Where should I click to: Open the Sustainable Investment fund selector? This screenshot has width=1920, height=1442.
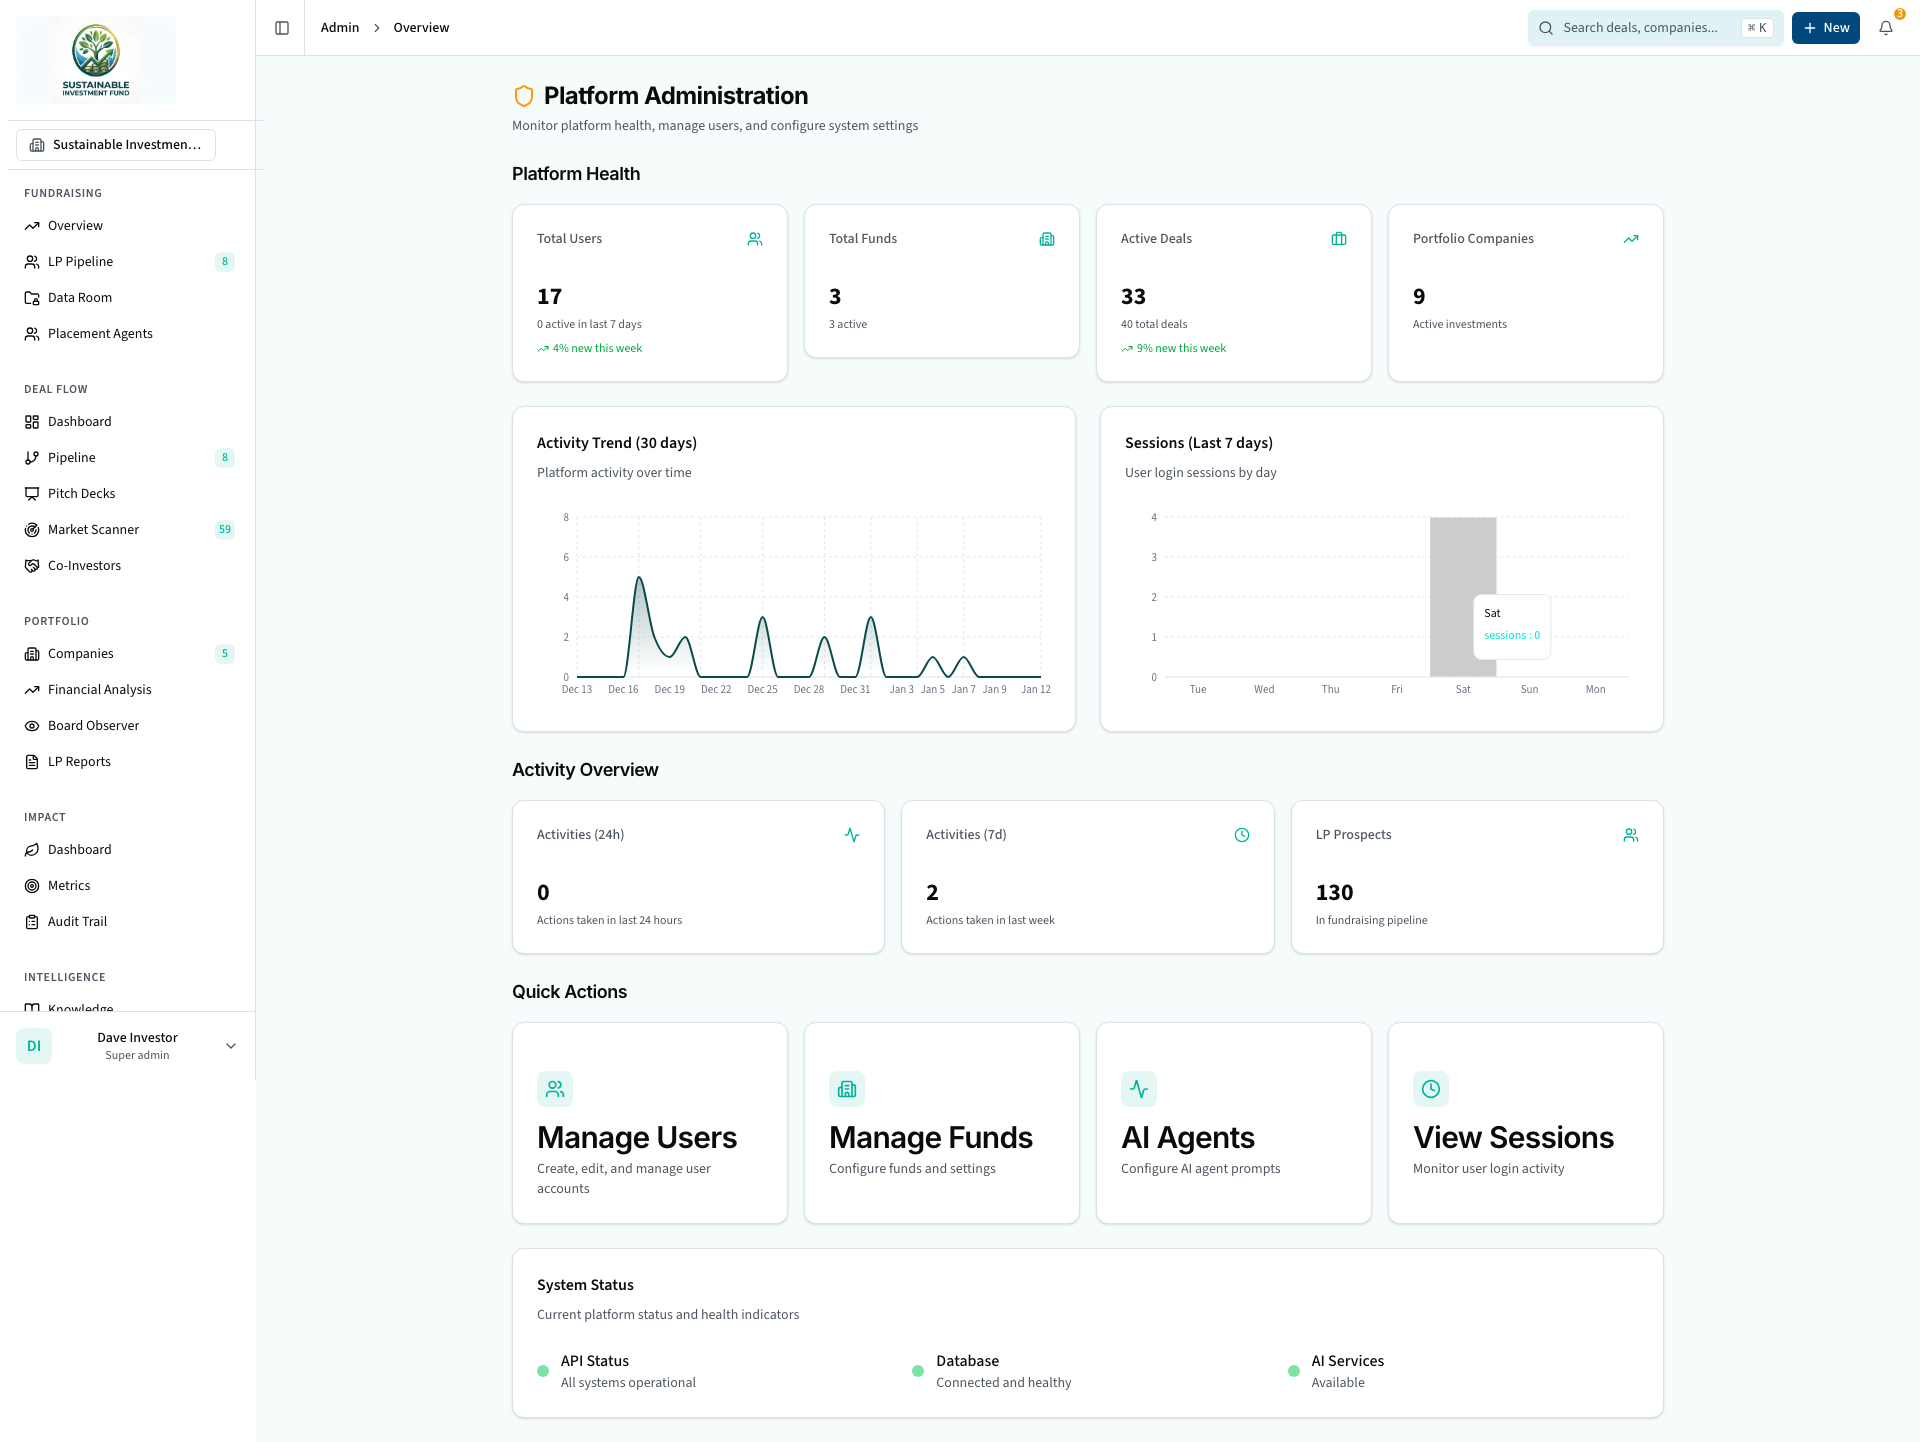(116, 145)
